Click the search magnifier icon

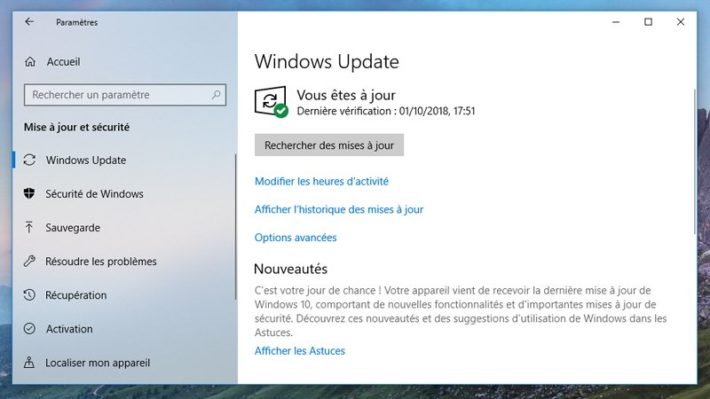[x=216, y=95]
